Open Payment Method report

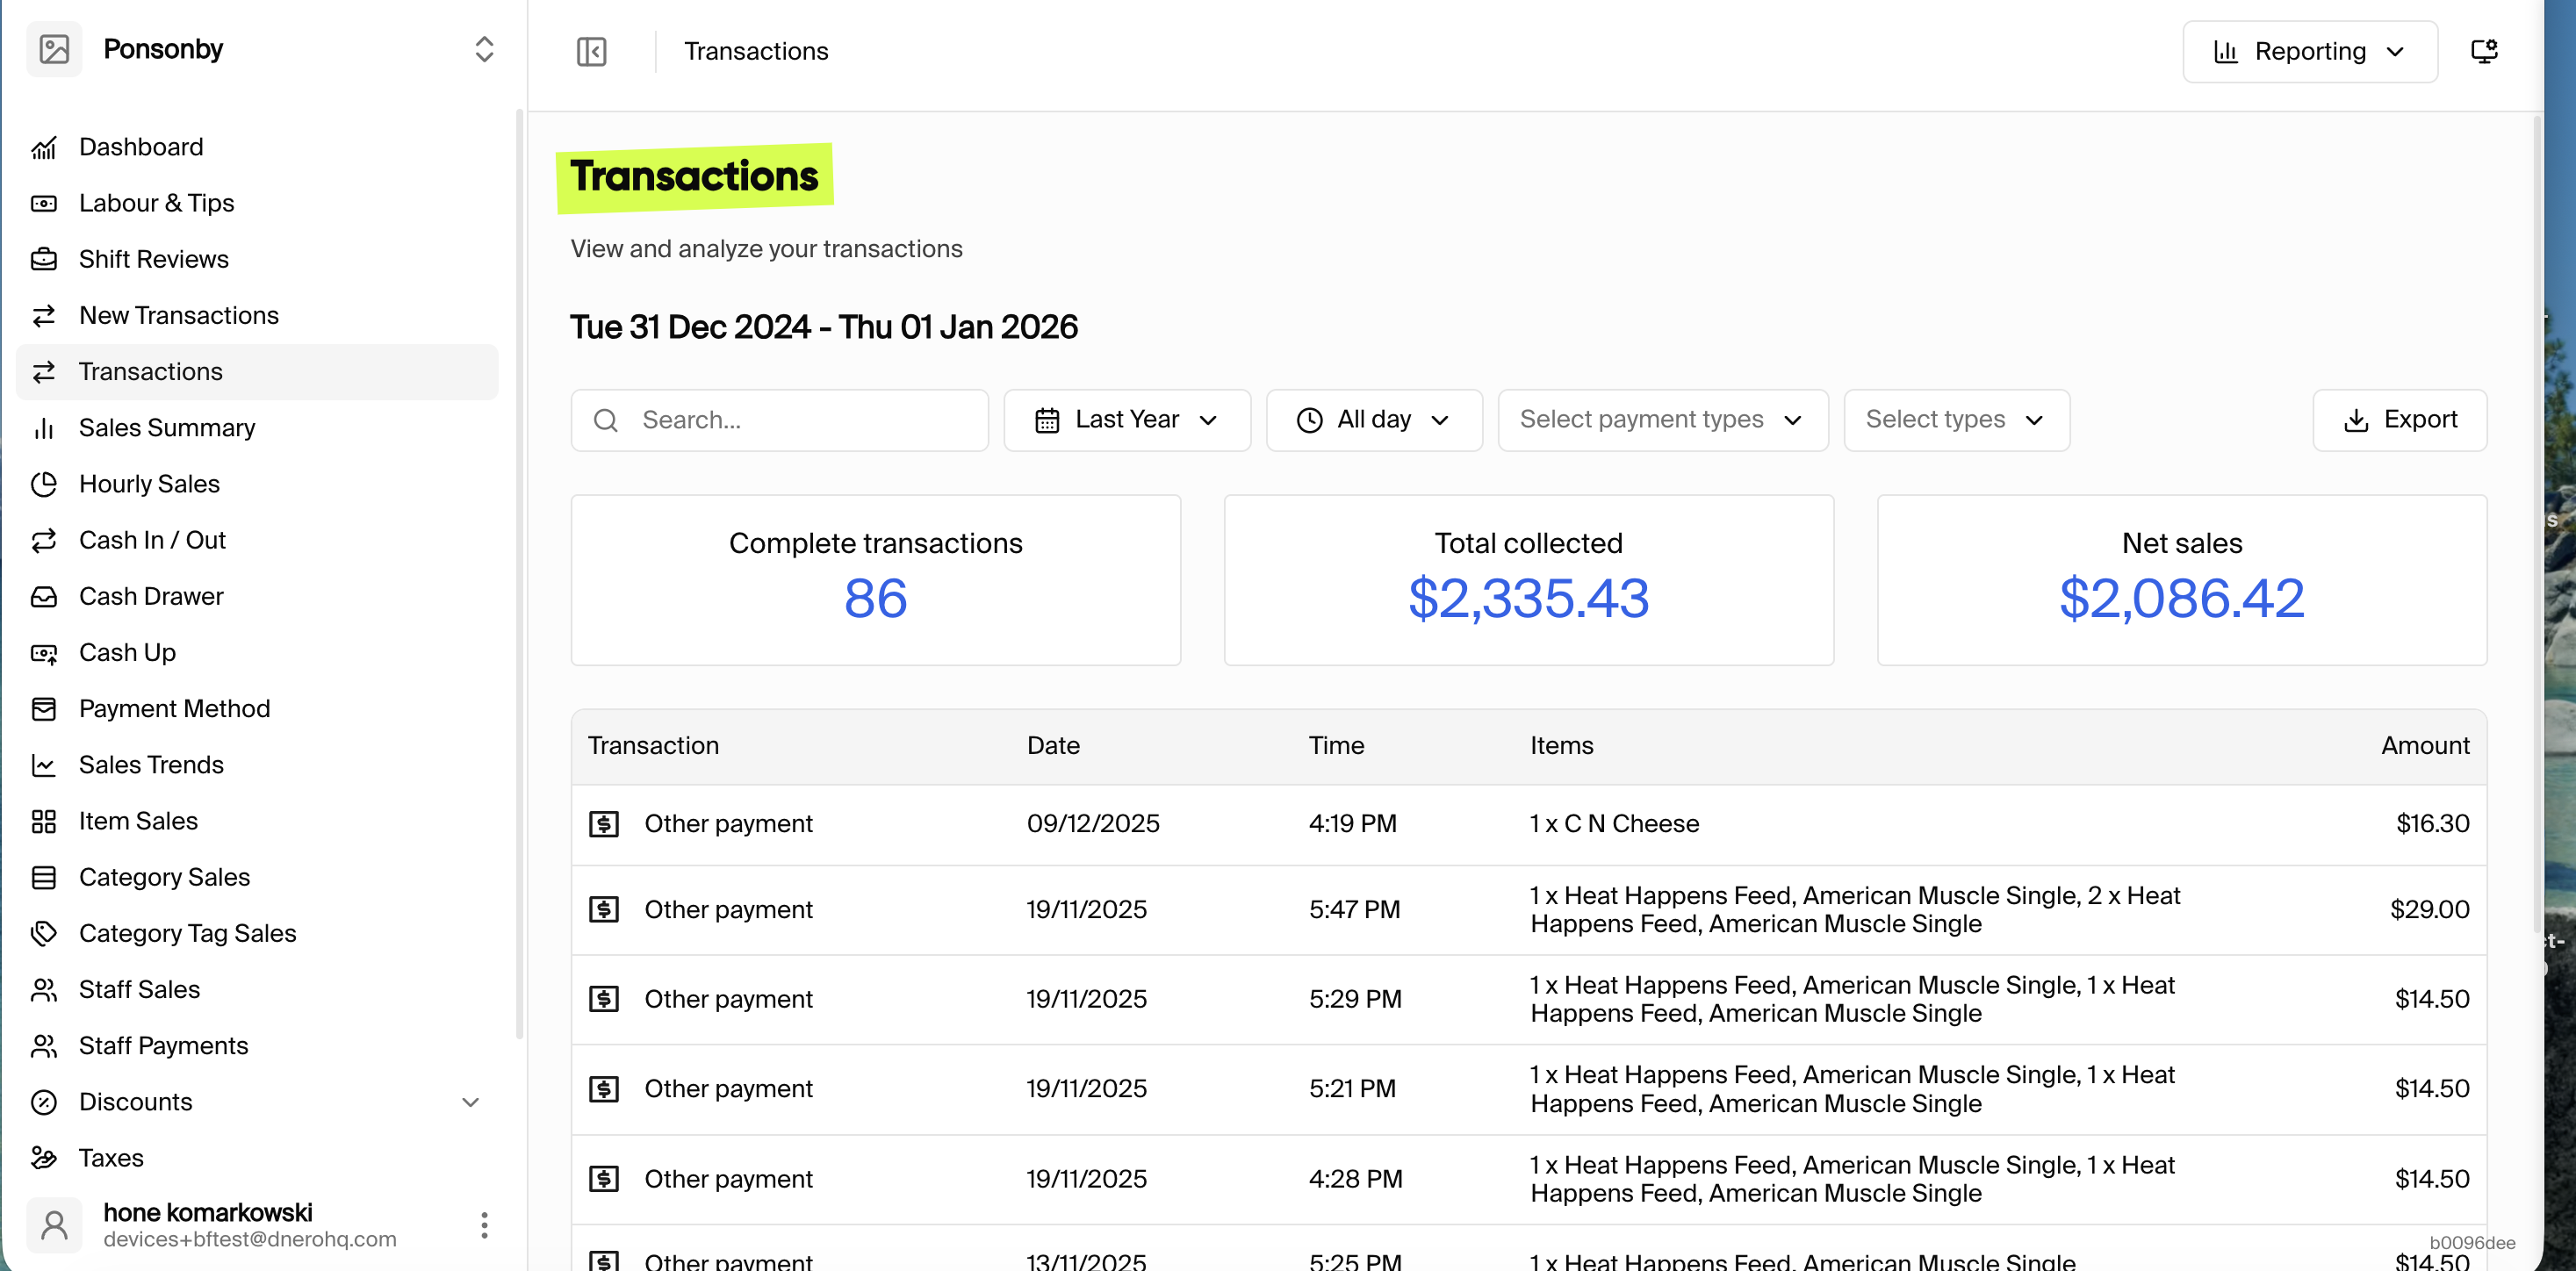257,709
